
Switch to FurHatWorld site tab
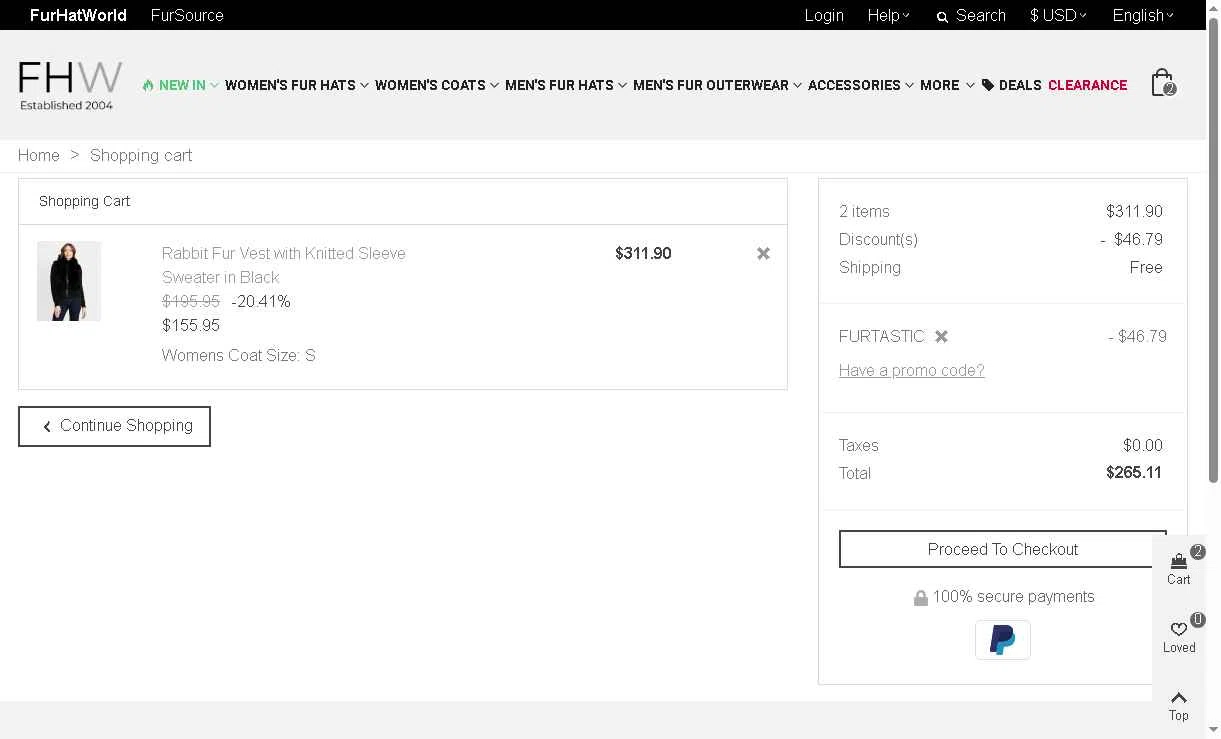78,15
